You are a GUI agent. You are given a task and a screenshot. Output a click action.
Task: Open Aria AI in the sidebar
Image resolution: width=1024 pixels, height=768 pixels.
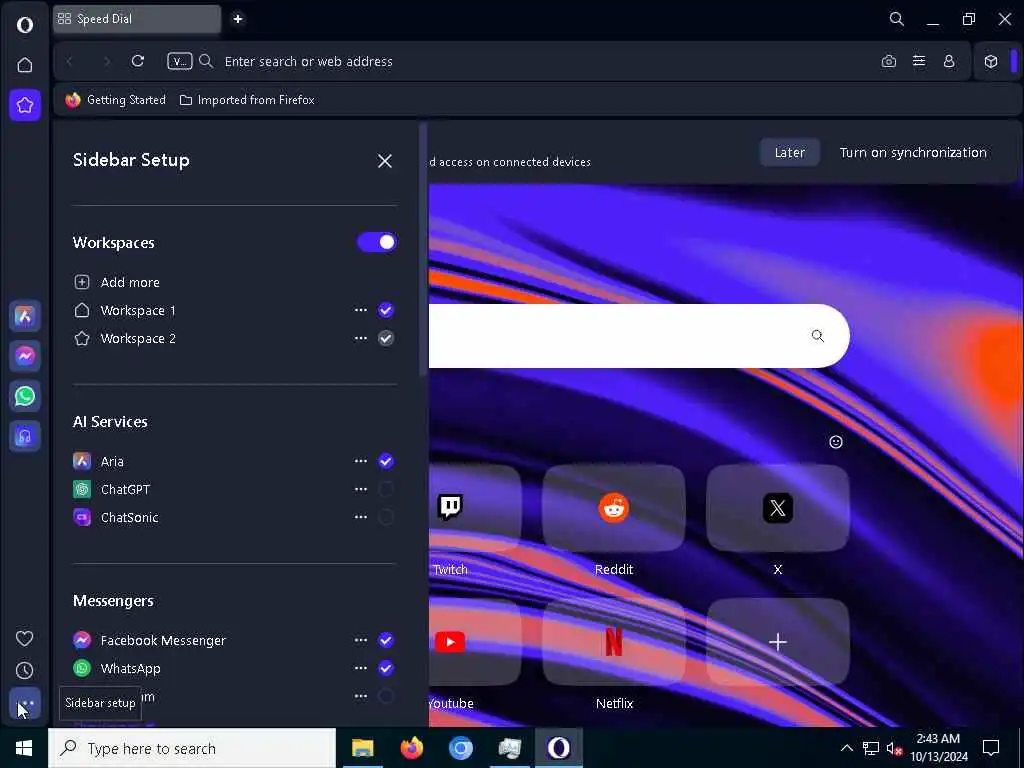click(x=25, y=316)
